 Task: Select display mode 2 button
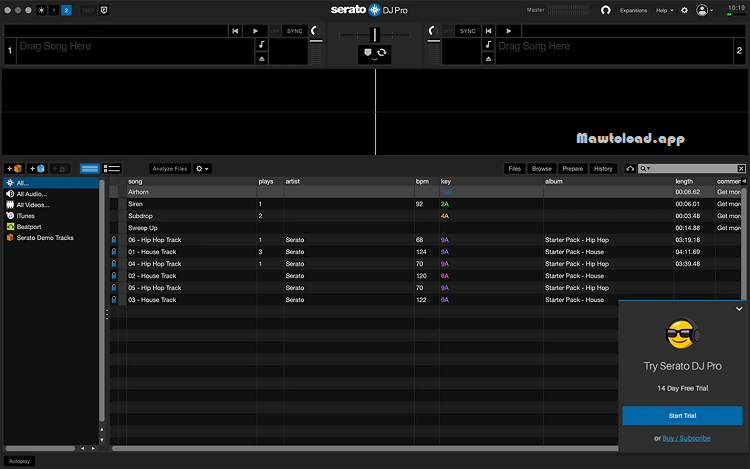[x=66, y=10]
